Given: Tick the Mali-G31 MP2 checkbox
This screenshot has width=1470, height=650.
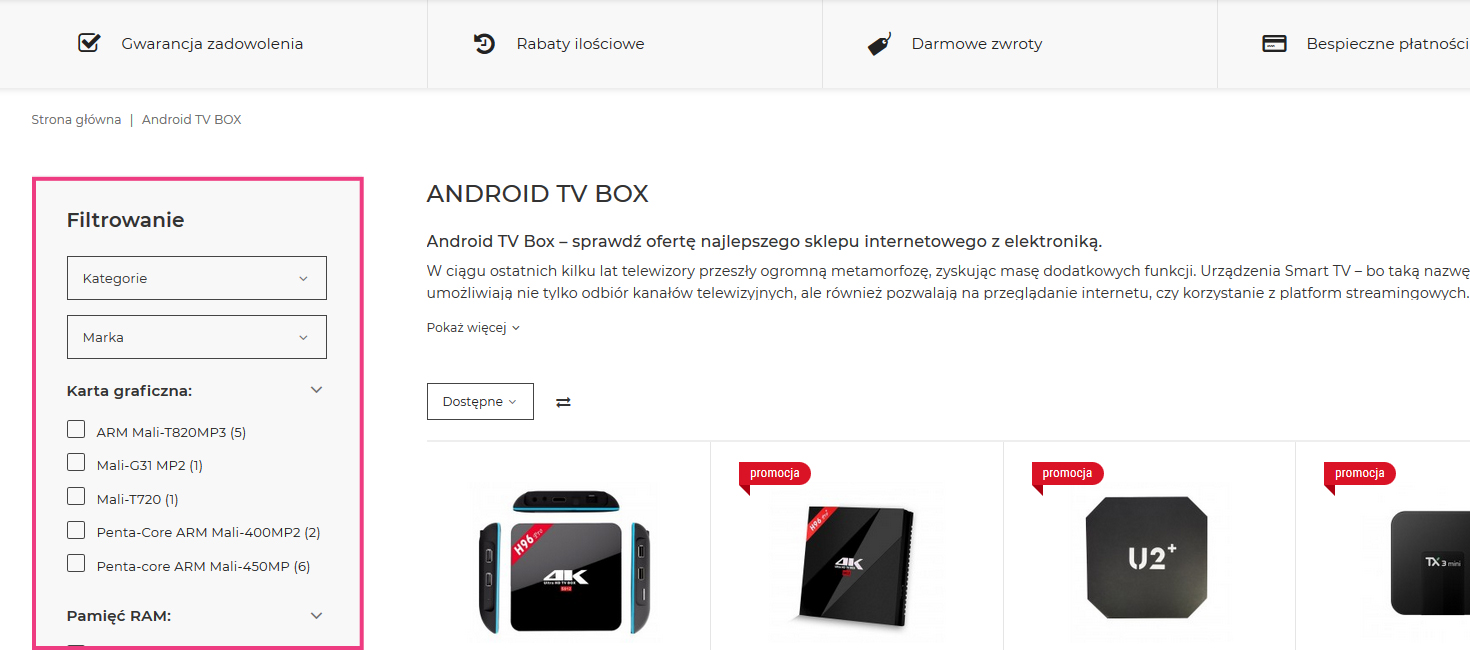Looking at the screenshot, I should coord(76,462).
